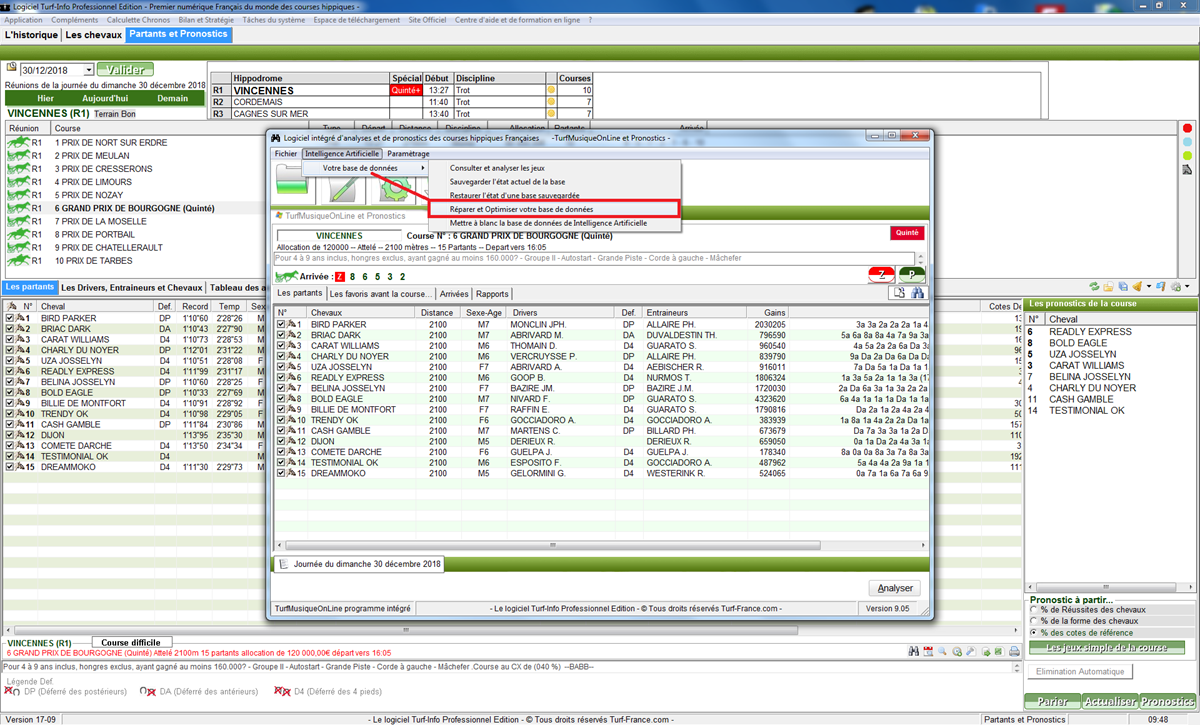Click the 'Parier' button
This screenshot has width=1200, height=725.
(x=1052, y=701)
